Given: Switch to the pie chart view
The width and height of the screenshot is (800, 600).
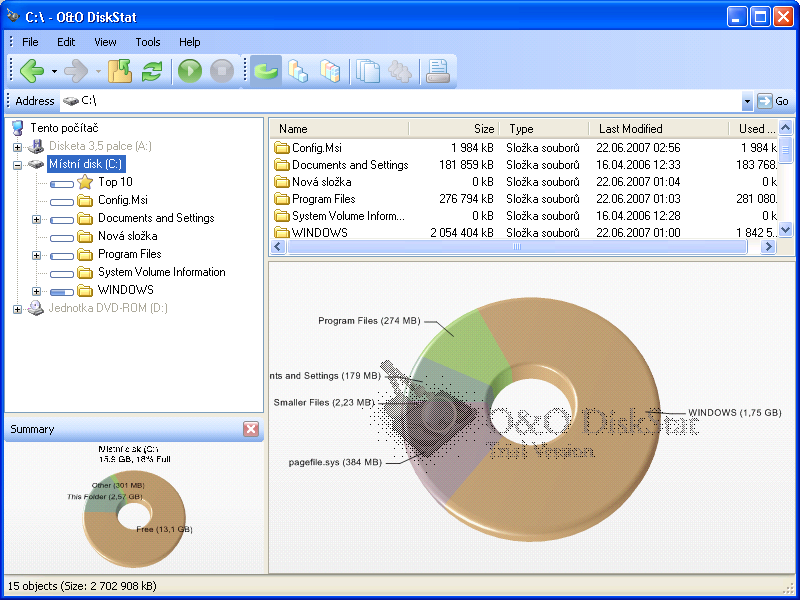Looking at the screenshot, I should point(265,71).
